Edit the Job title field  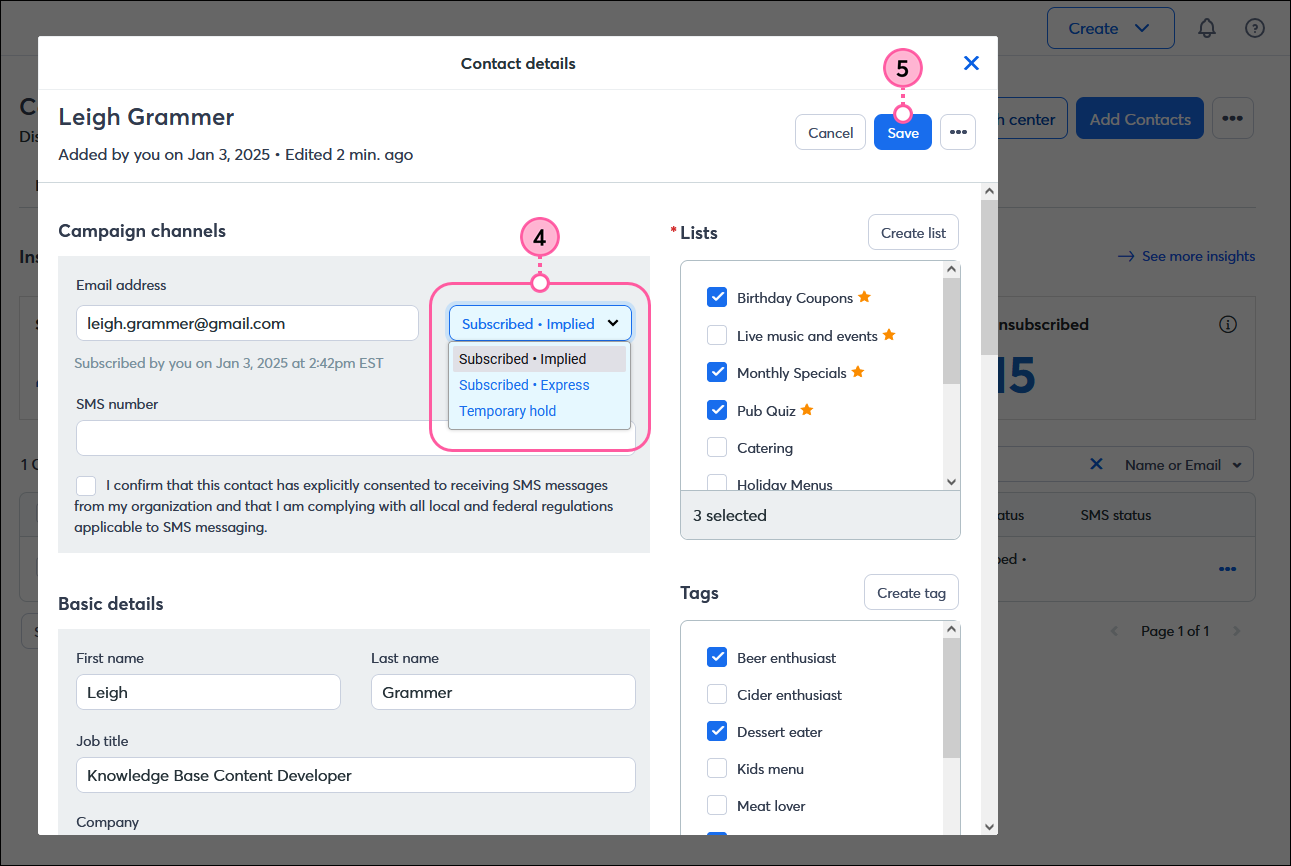point(356,775)
